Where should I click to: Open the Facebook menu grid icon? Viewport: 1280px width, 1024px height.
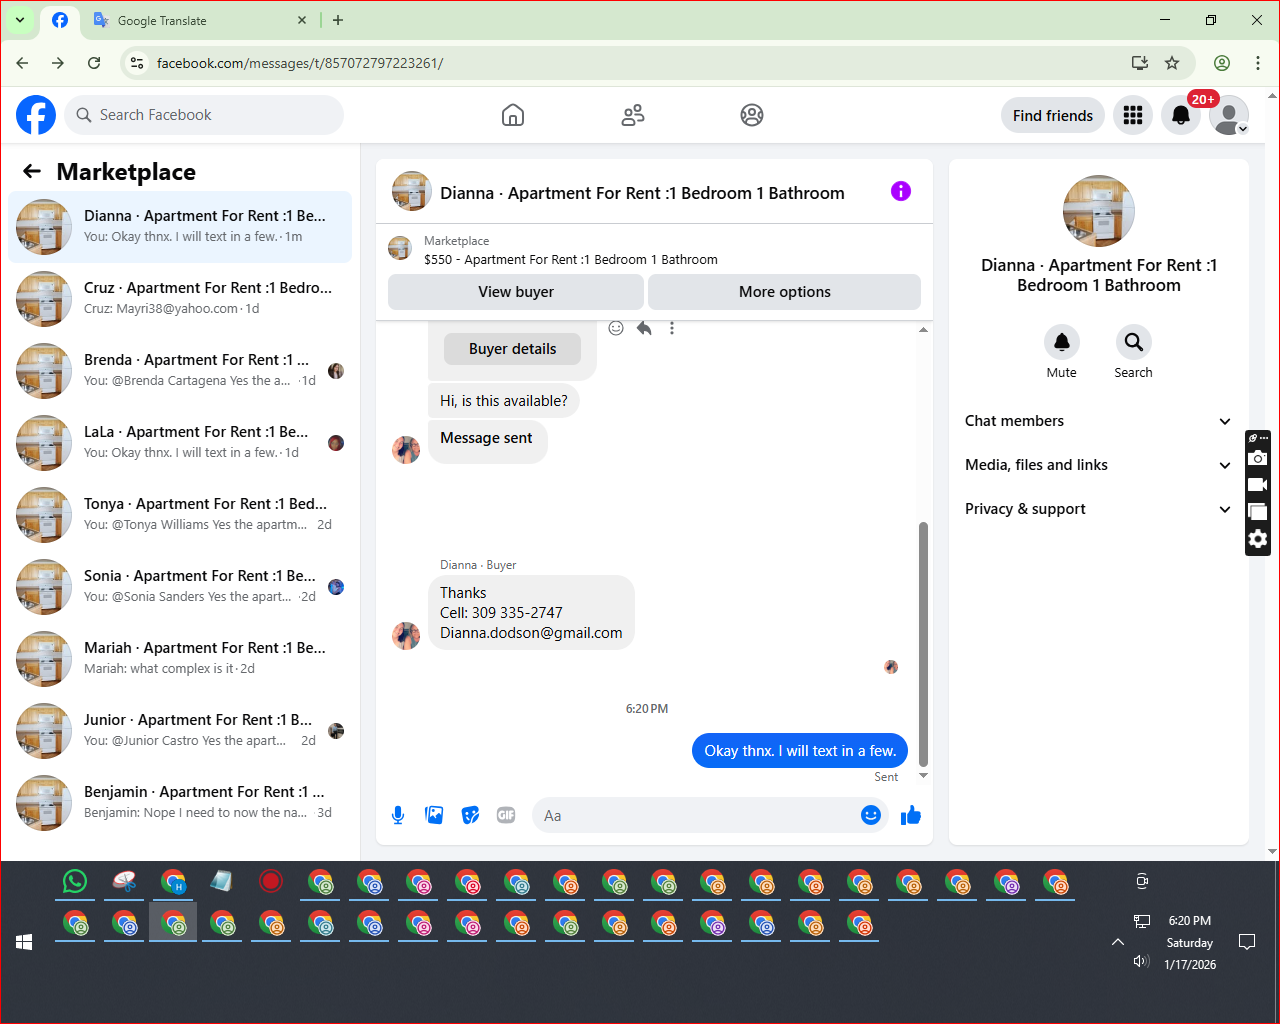1133,115
